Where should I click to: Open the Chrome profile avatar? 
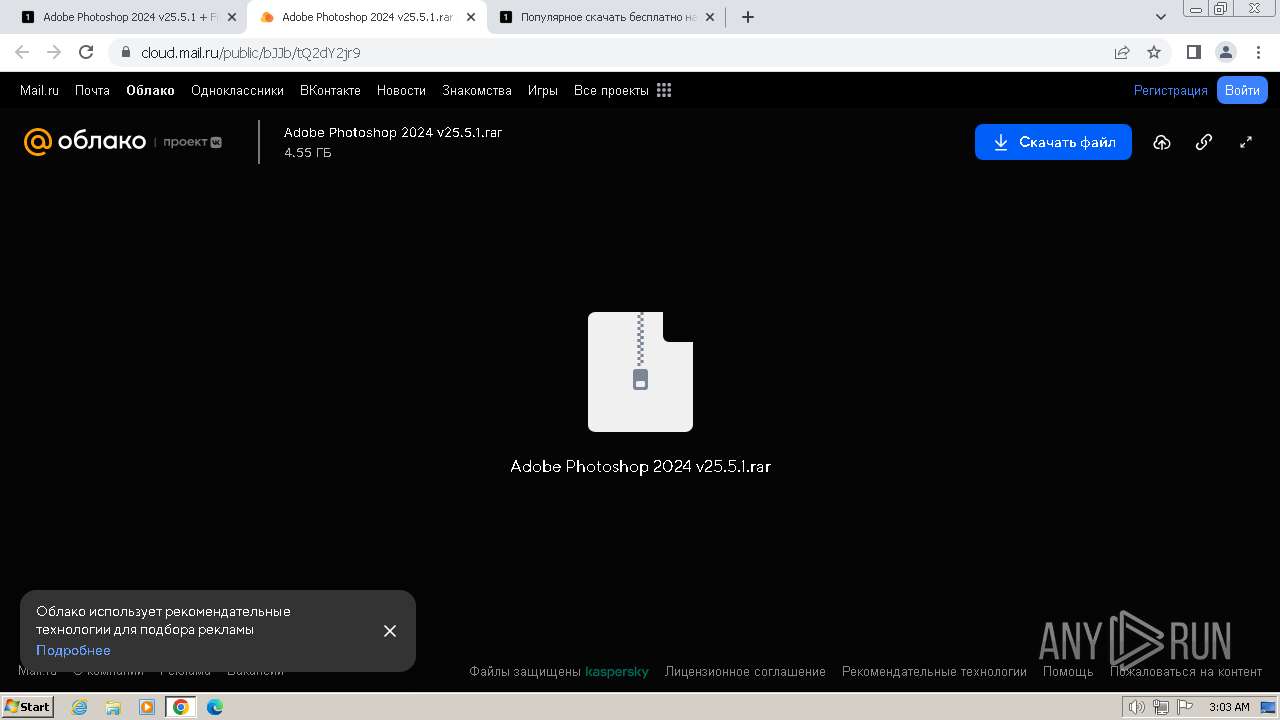pyautogui.click(x=1226, y=52)
